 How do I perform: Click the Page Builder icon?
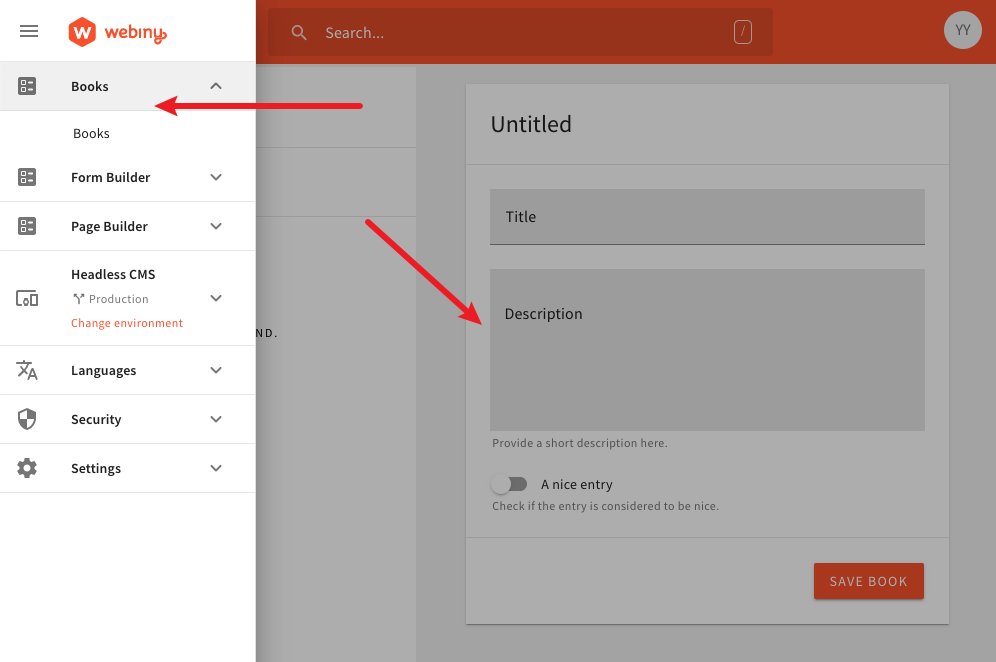[x=27, y=226]
